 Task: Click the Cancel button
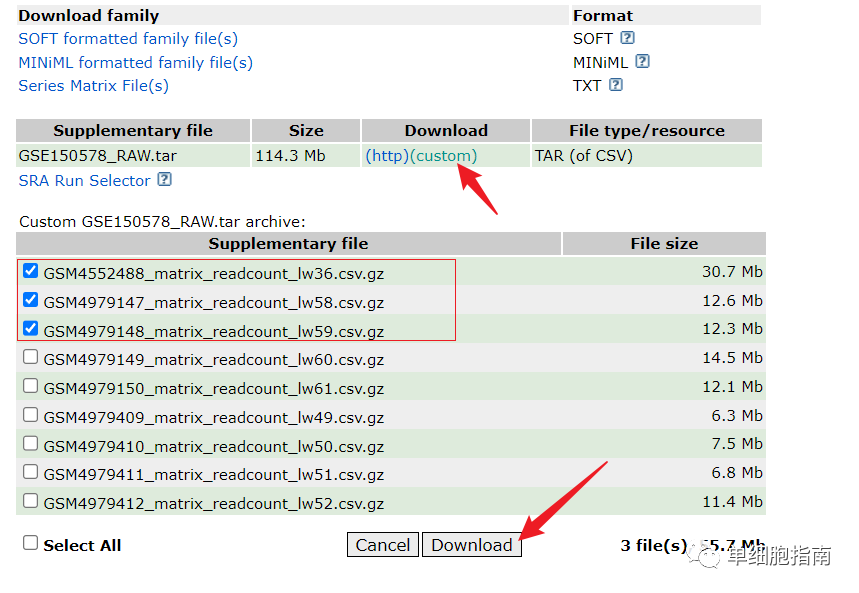[383, 545]
